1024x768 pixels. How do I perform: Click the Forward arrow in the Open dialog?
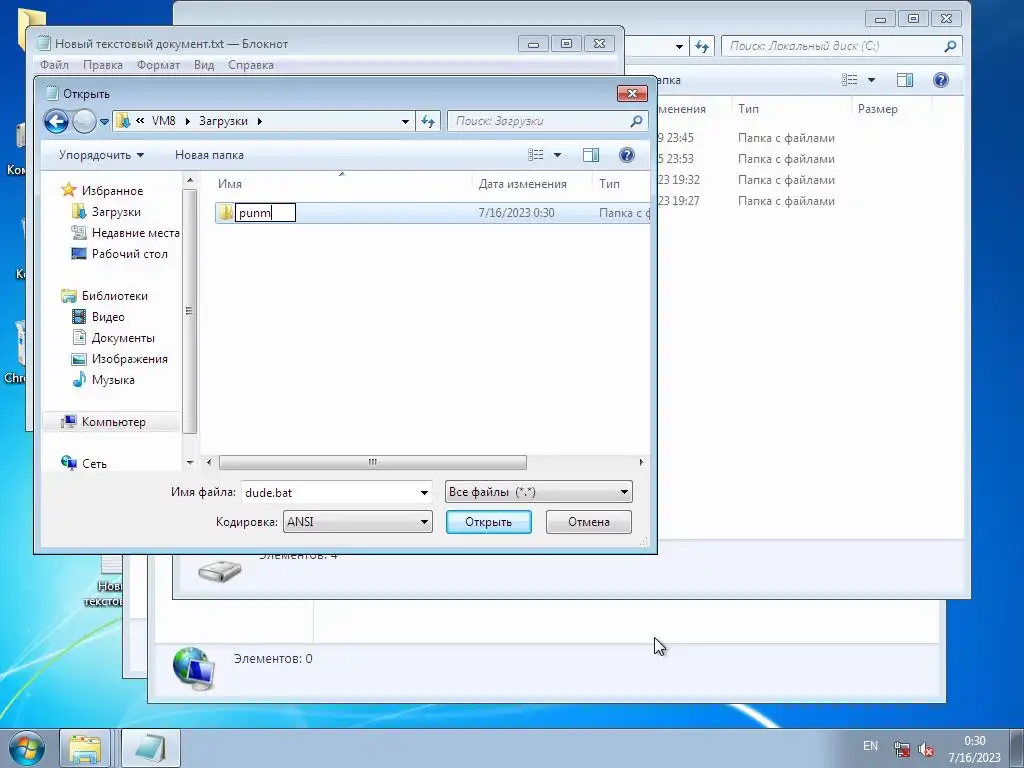[84, 121]
